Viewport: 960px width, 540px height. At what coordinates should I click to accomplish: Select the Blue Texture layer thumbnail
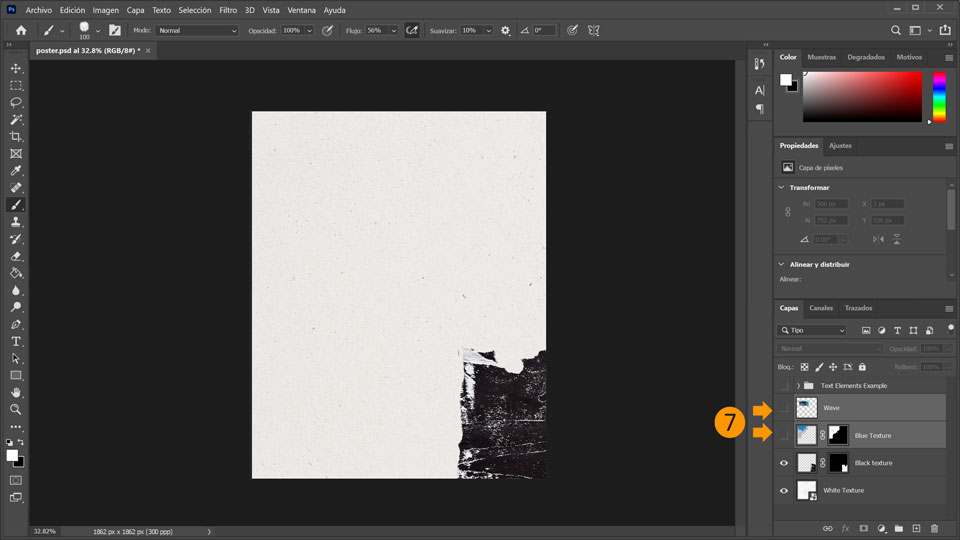[806, 435]
